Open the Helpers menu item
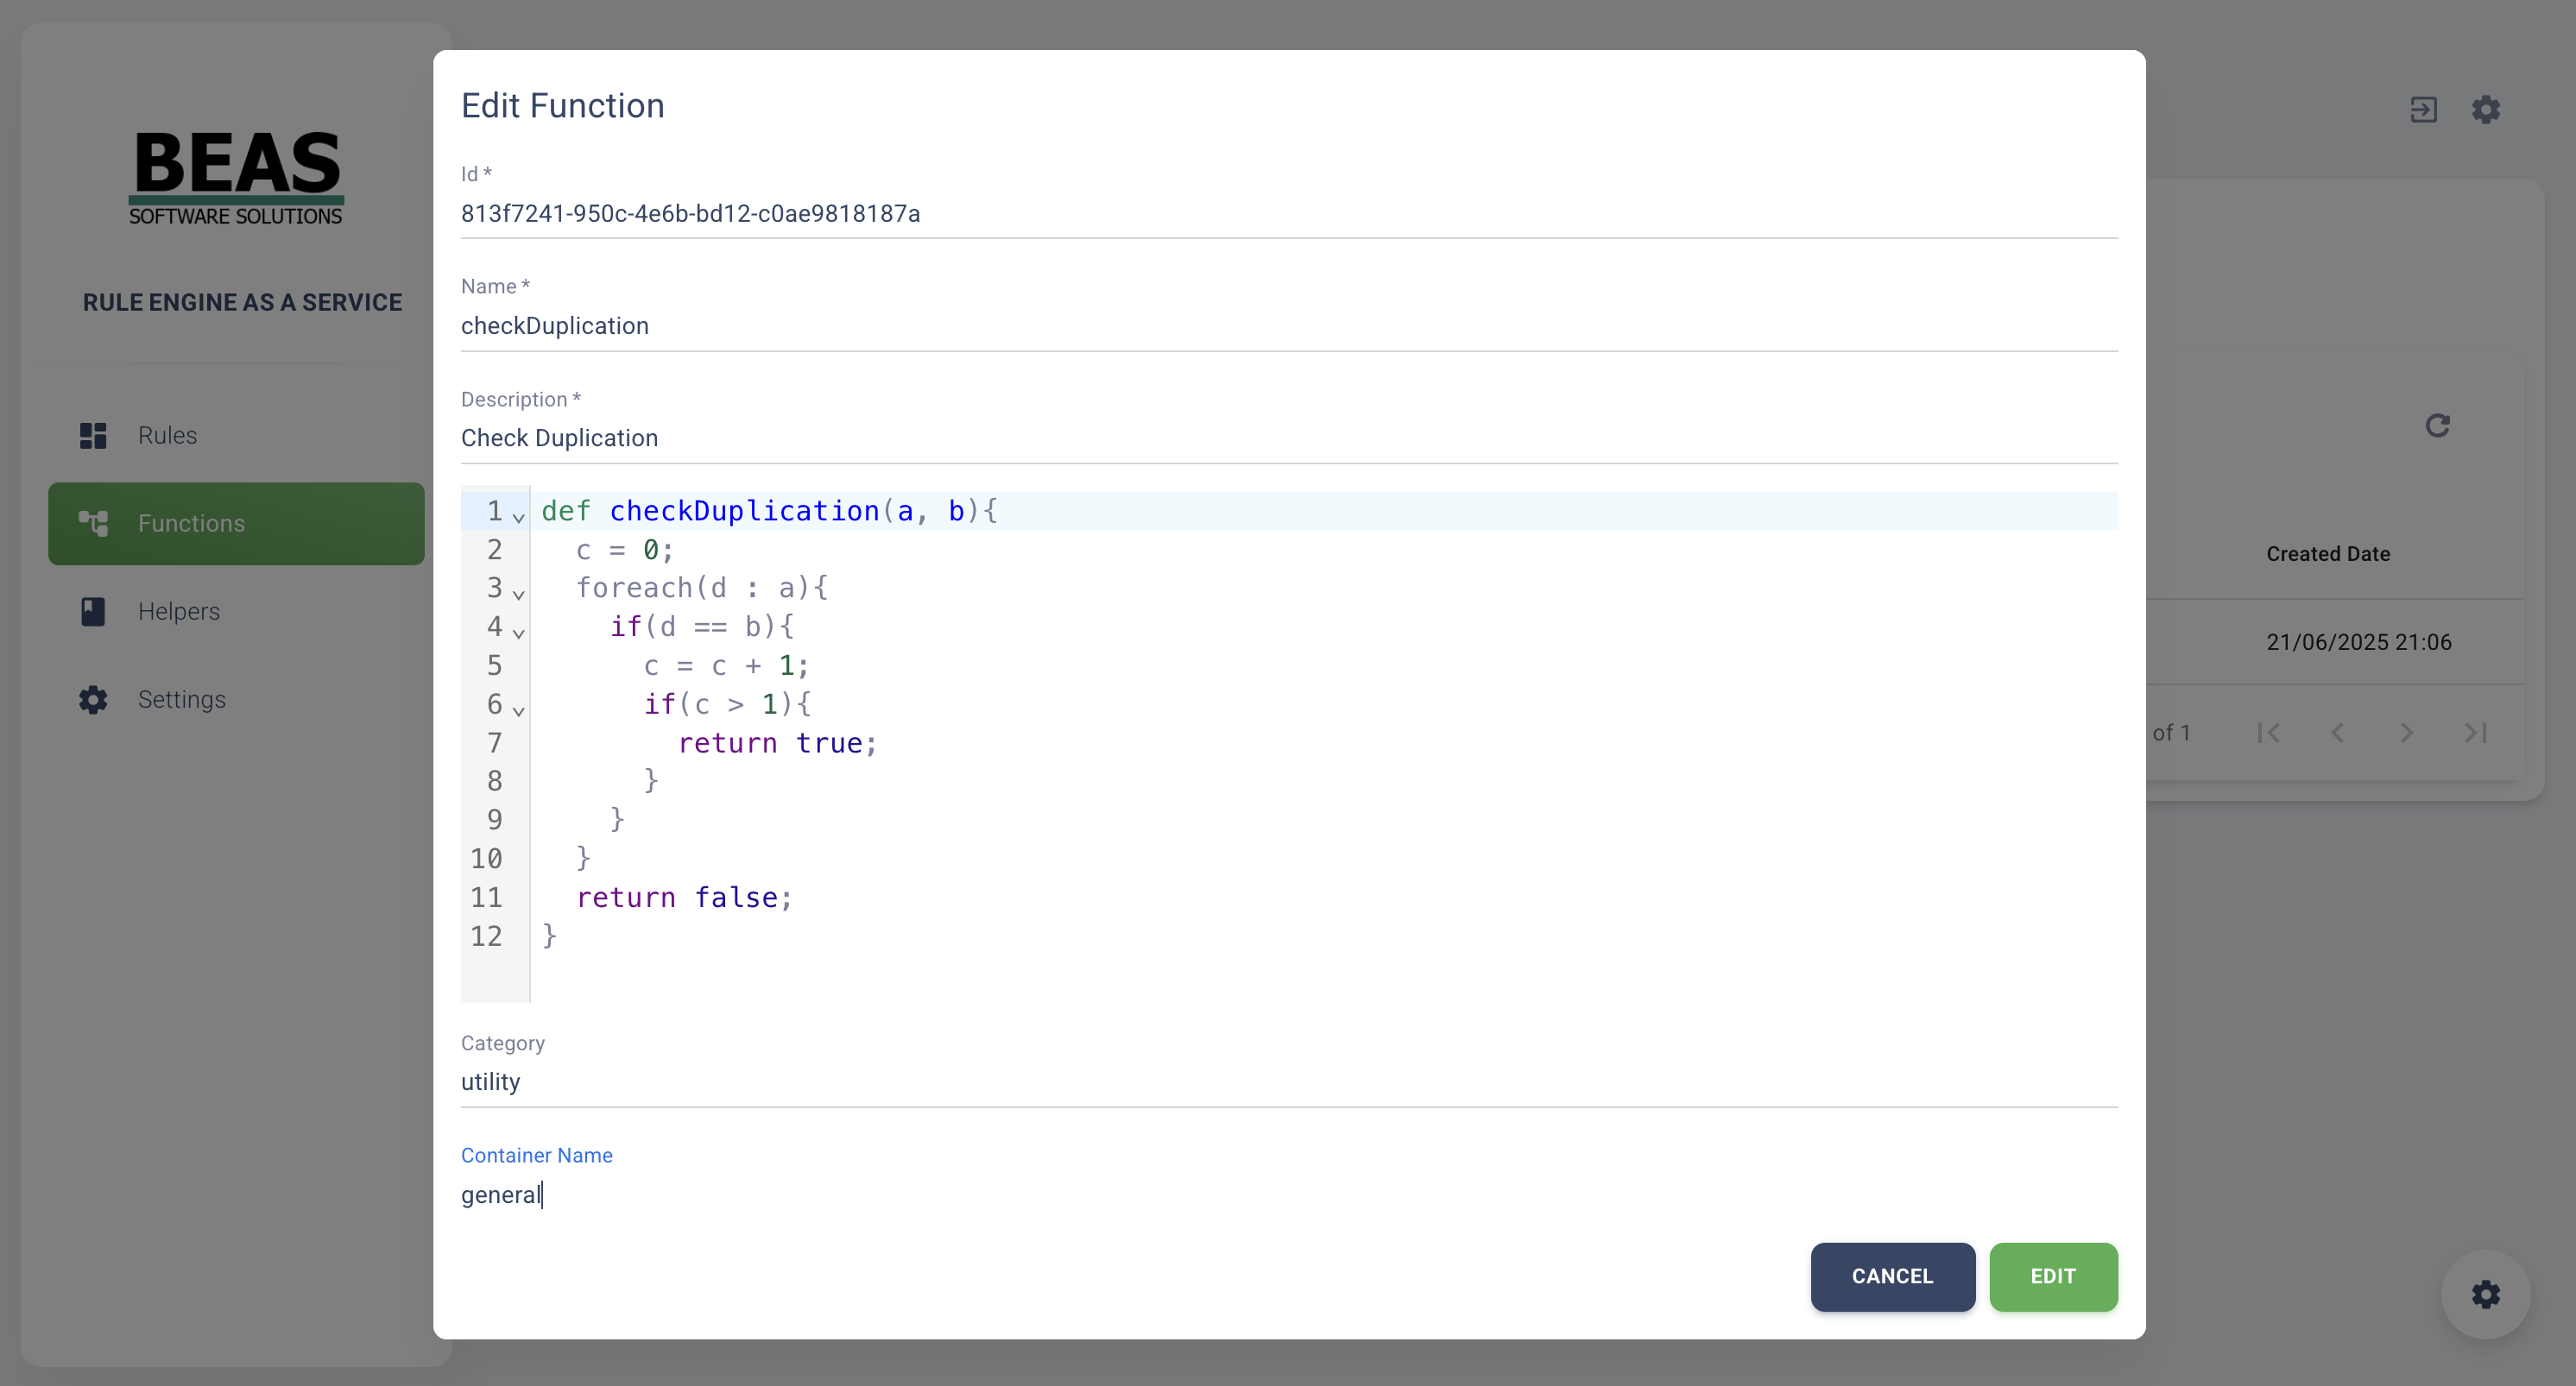 tap(236, 611)
